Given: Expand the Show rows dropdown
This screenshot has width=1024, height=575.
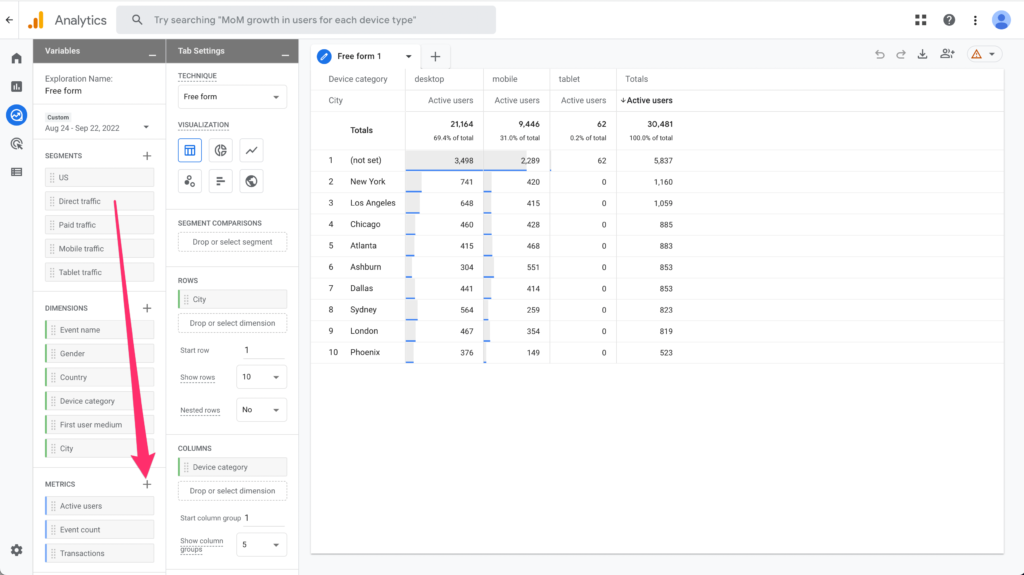Looking at the screenshot, I should coord(261,377).
